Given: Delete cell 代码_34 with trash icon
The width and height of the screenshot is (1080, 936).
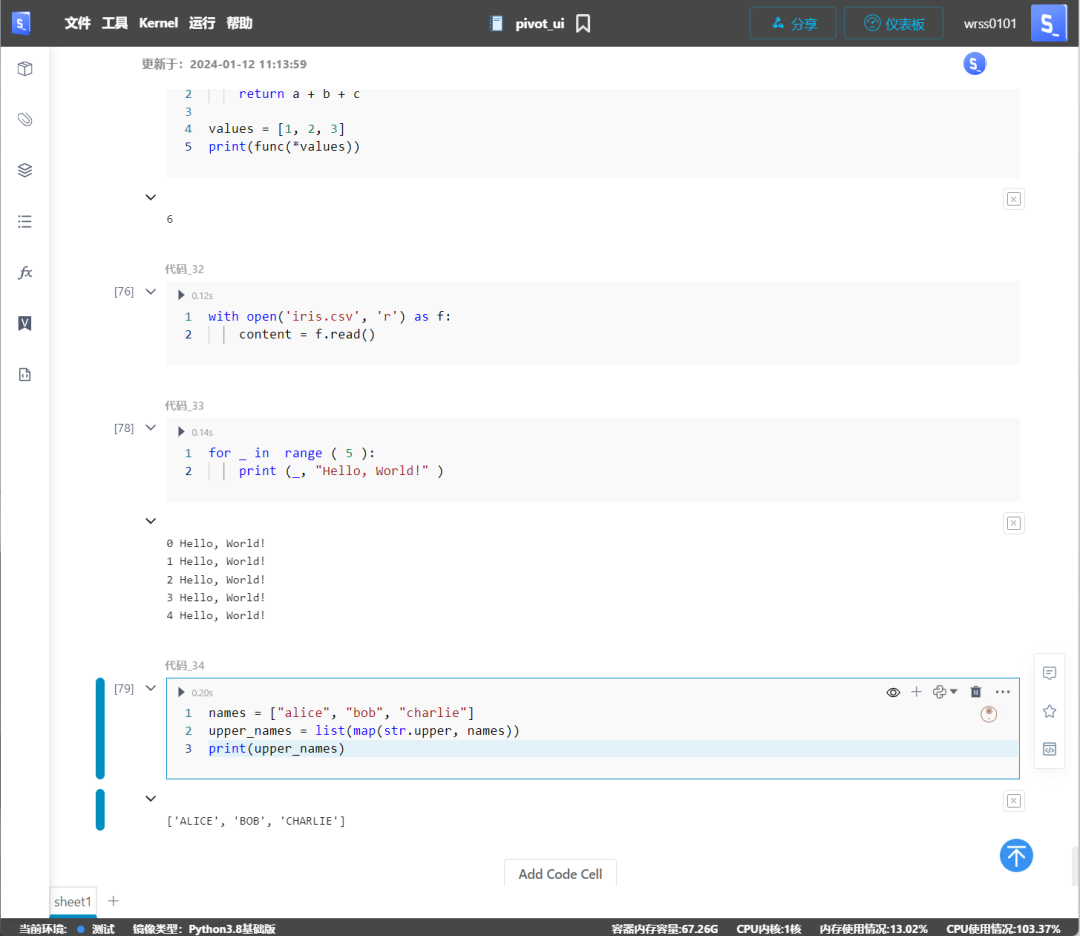Looking at the screenshot, I should 976,692.
